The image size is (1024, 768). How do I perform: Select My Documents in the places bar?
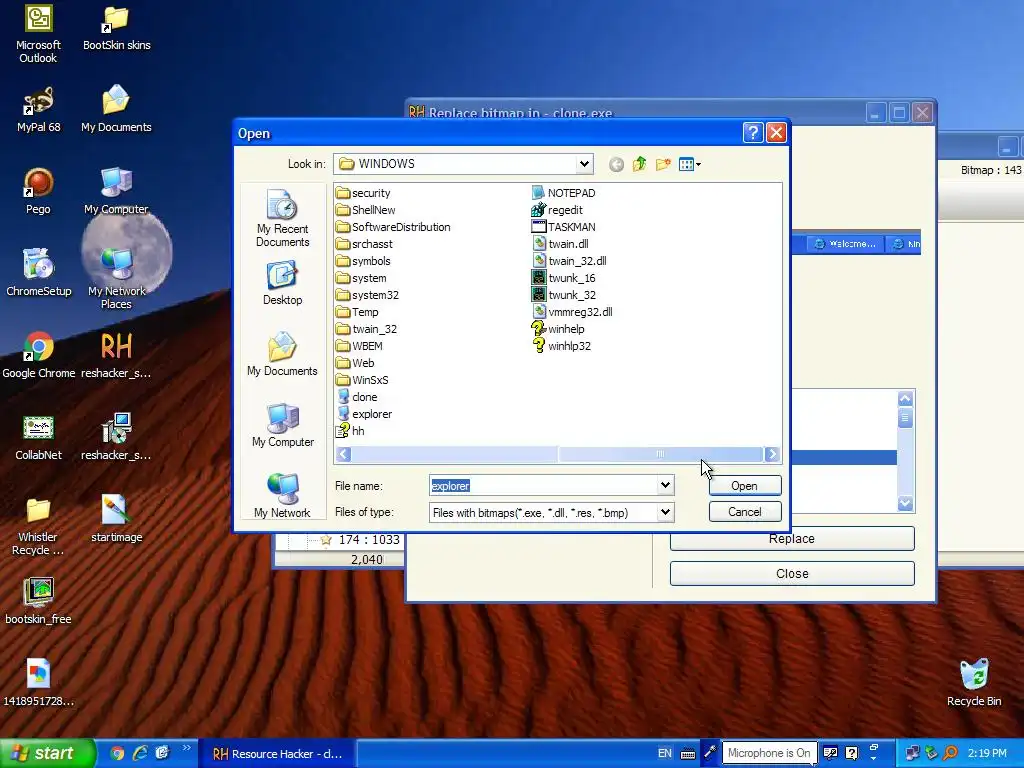coord(282,354)
